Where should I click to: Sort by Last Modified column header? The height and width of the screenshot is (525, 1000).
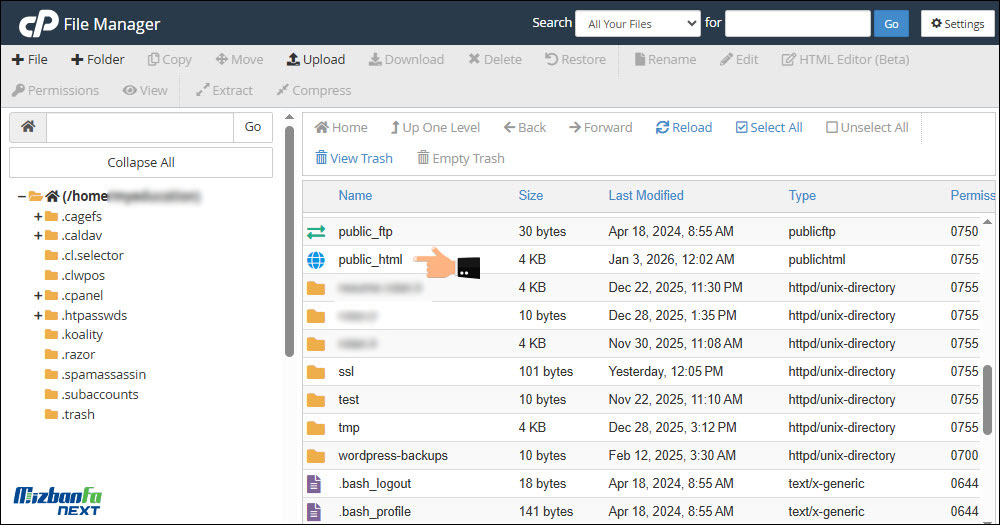click(646, 195)
